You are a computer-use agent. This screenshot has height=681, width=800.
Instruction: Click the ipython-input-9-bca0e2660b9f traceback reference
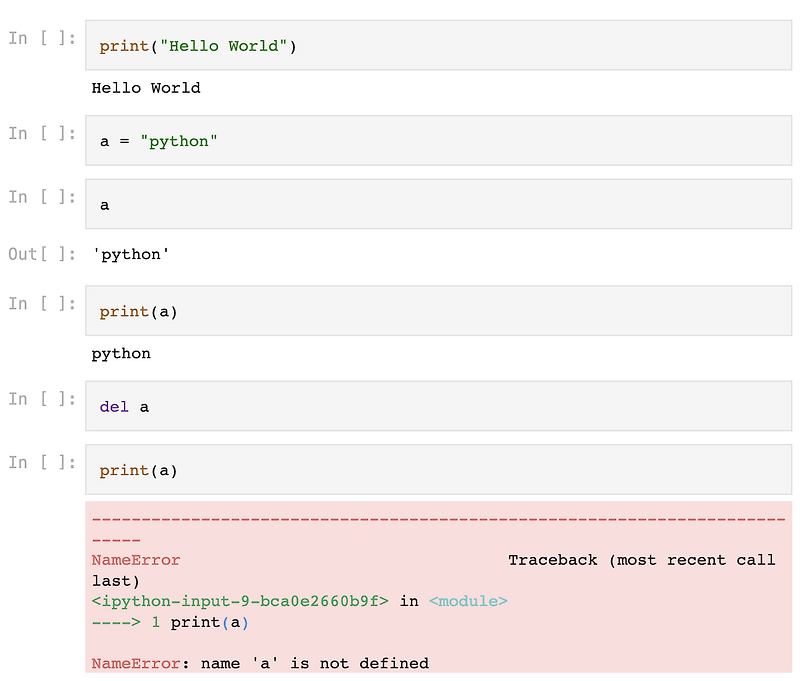click(240, 601)
